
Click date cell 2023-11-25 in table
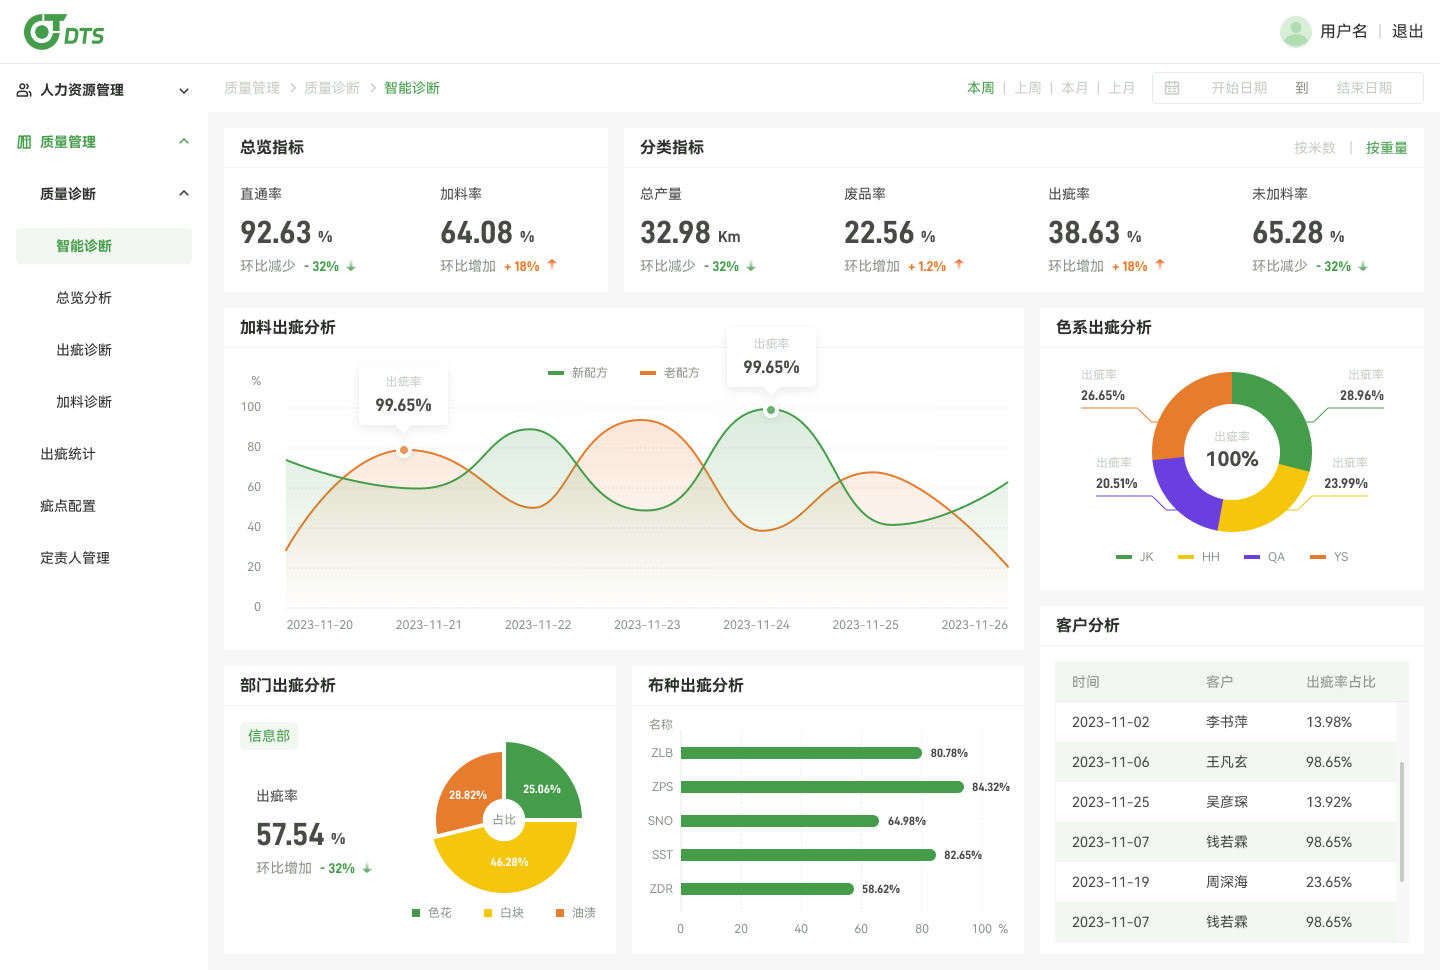pos(1111,802)
